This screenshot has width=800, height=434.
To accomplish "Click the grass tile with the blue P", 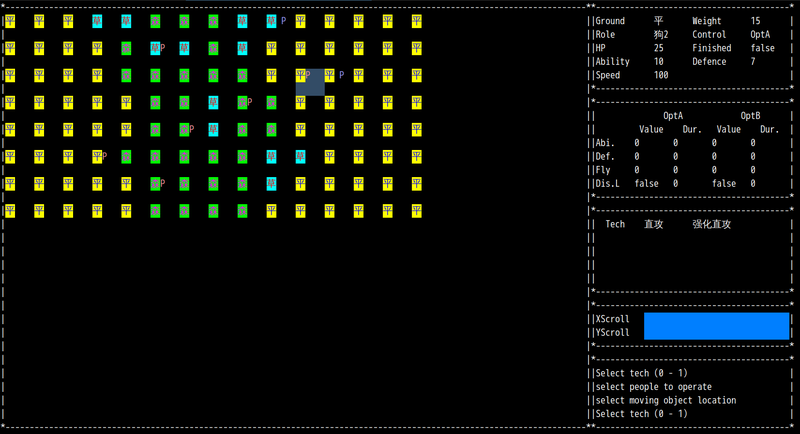I will 271,21.
